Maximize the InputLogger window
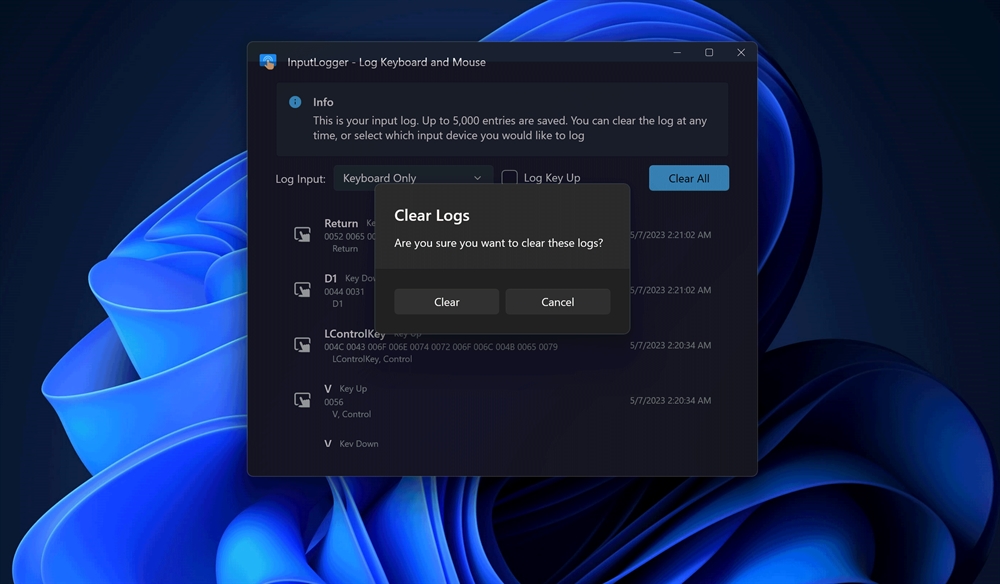 [709, 53]
